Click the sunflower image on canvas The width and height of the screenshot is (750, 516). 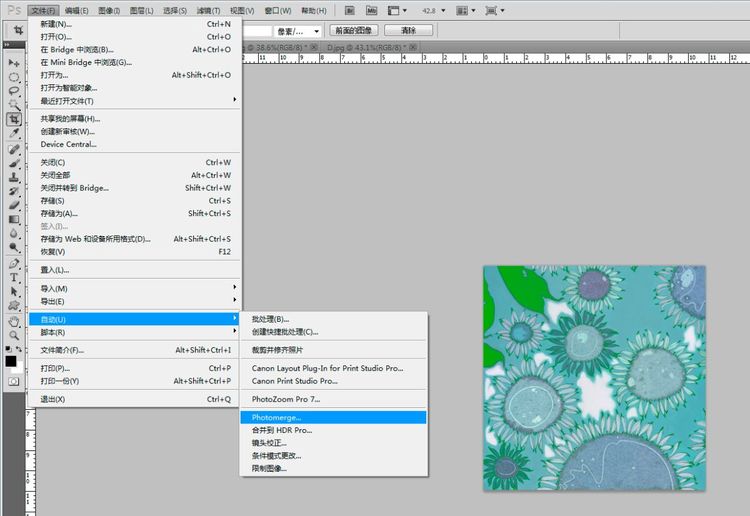594,378
